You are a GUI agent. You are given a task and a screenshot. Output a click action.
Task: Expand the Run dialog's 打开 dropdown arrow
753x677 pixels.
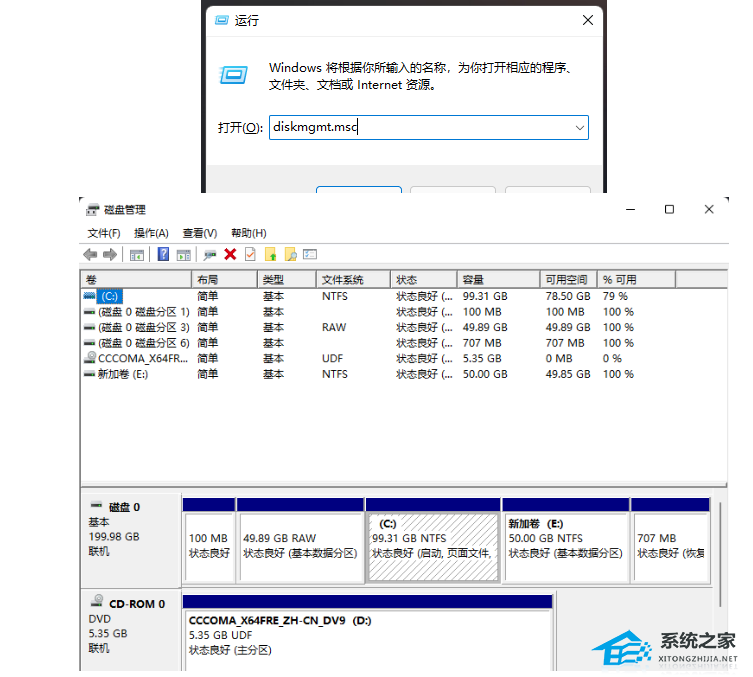click(x=579, y=128)
